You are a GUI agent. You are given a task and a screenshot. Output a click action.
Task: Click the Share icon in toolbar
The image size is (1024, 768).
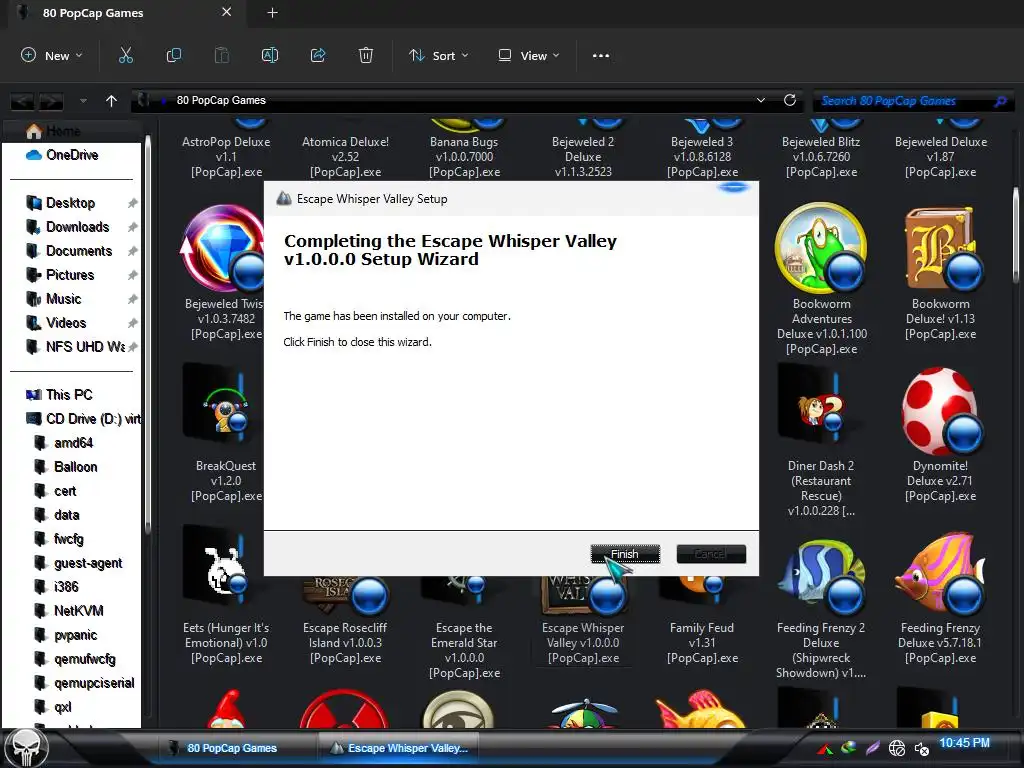[x=318, y=56]
